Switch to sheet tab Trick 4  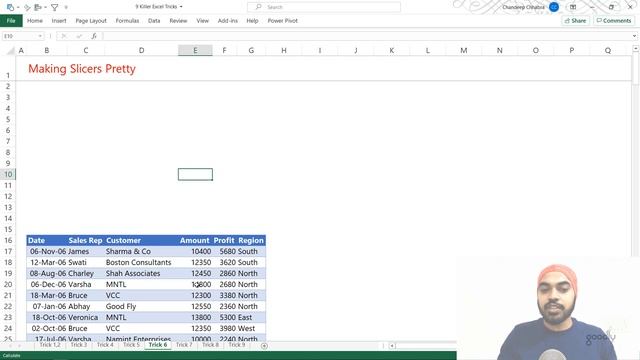[105, 345]
